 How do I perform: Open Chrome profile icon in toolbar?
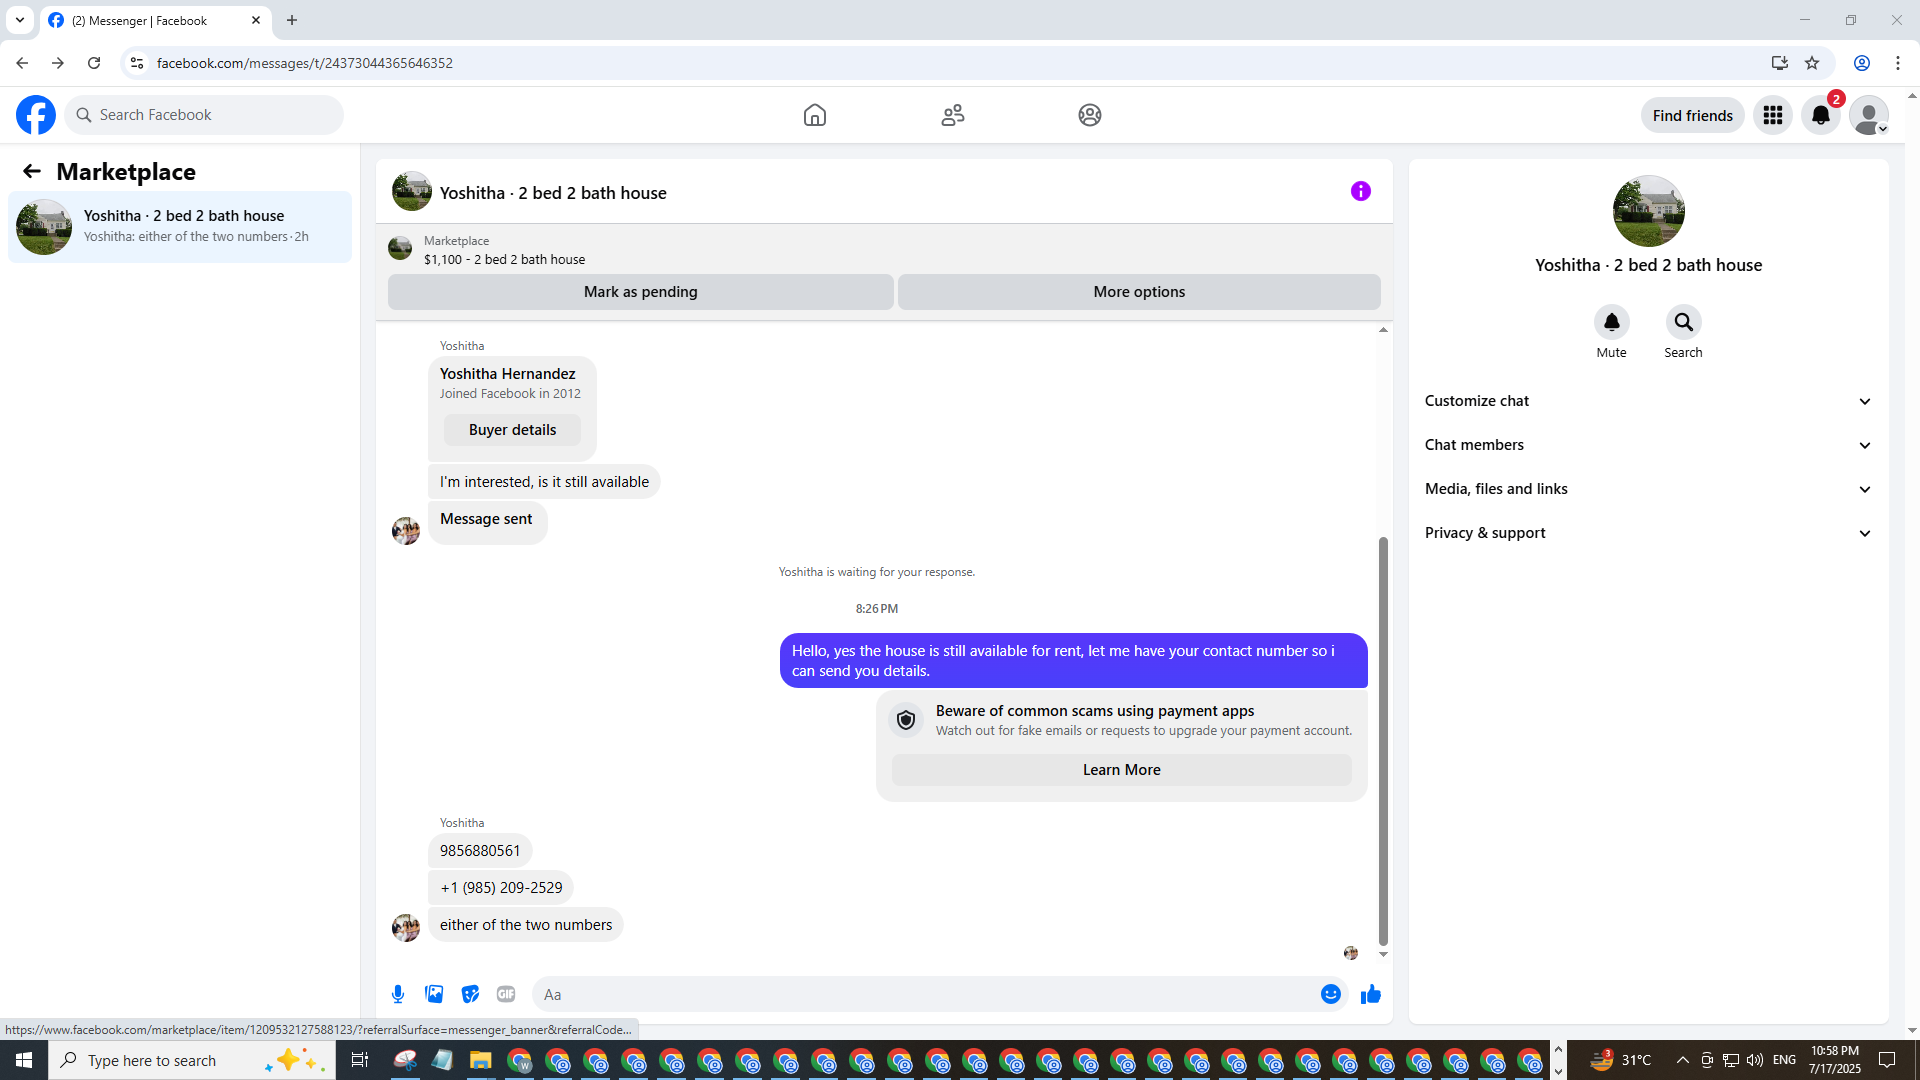[x=1862, y=63]
